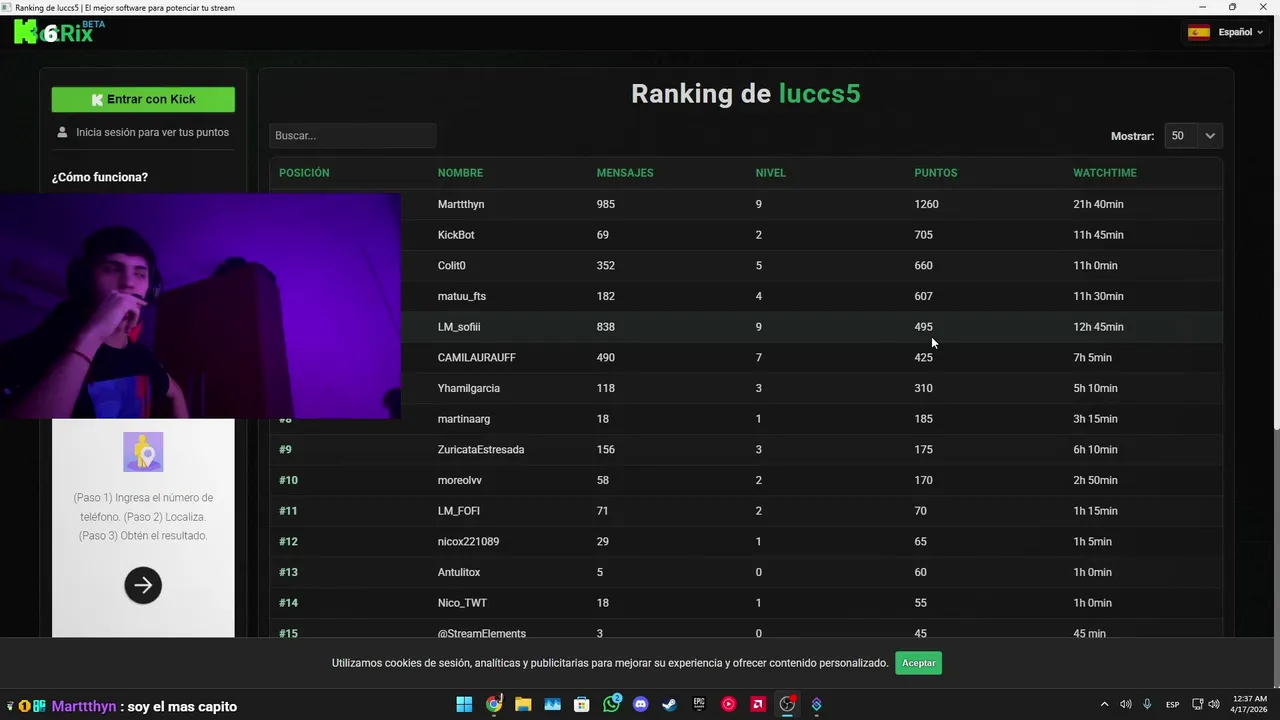This screenshot has width=1280, height=720.
Task: Sort by the WATCHTIME column header
Action: 1105,173
